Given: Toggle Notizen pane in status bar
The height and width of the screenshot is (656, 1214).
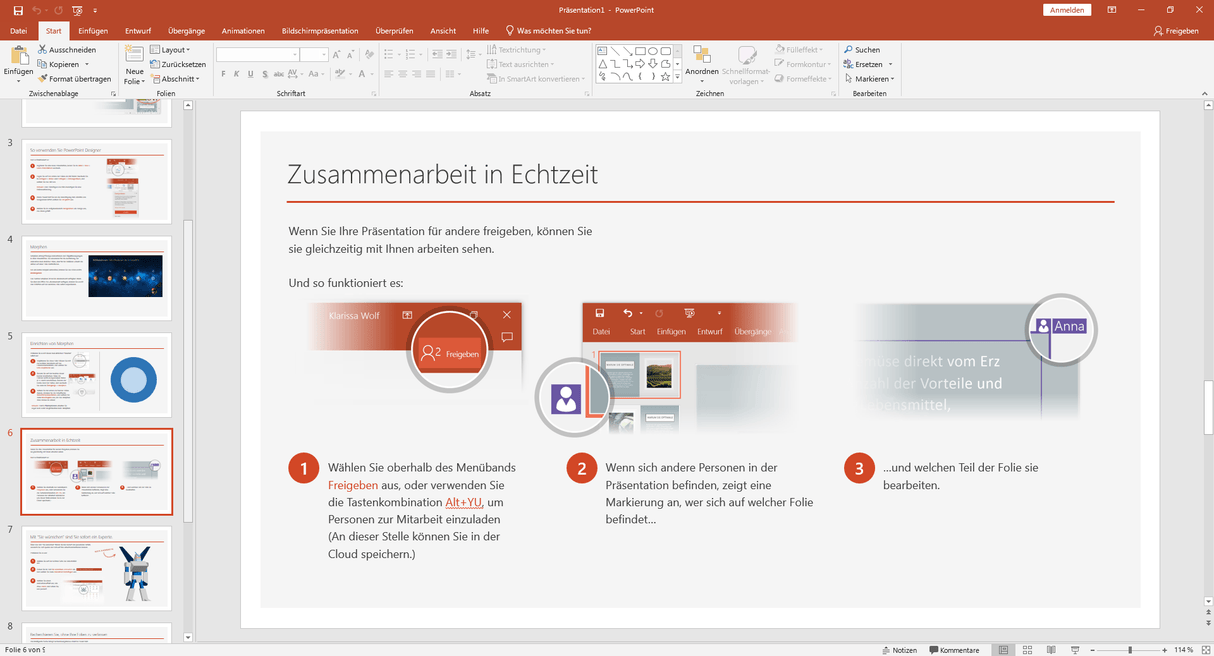Looking at the screenshot, I should [x=898, y=650].
